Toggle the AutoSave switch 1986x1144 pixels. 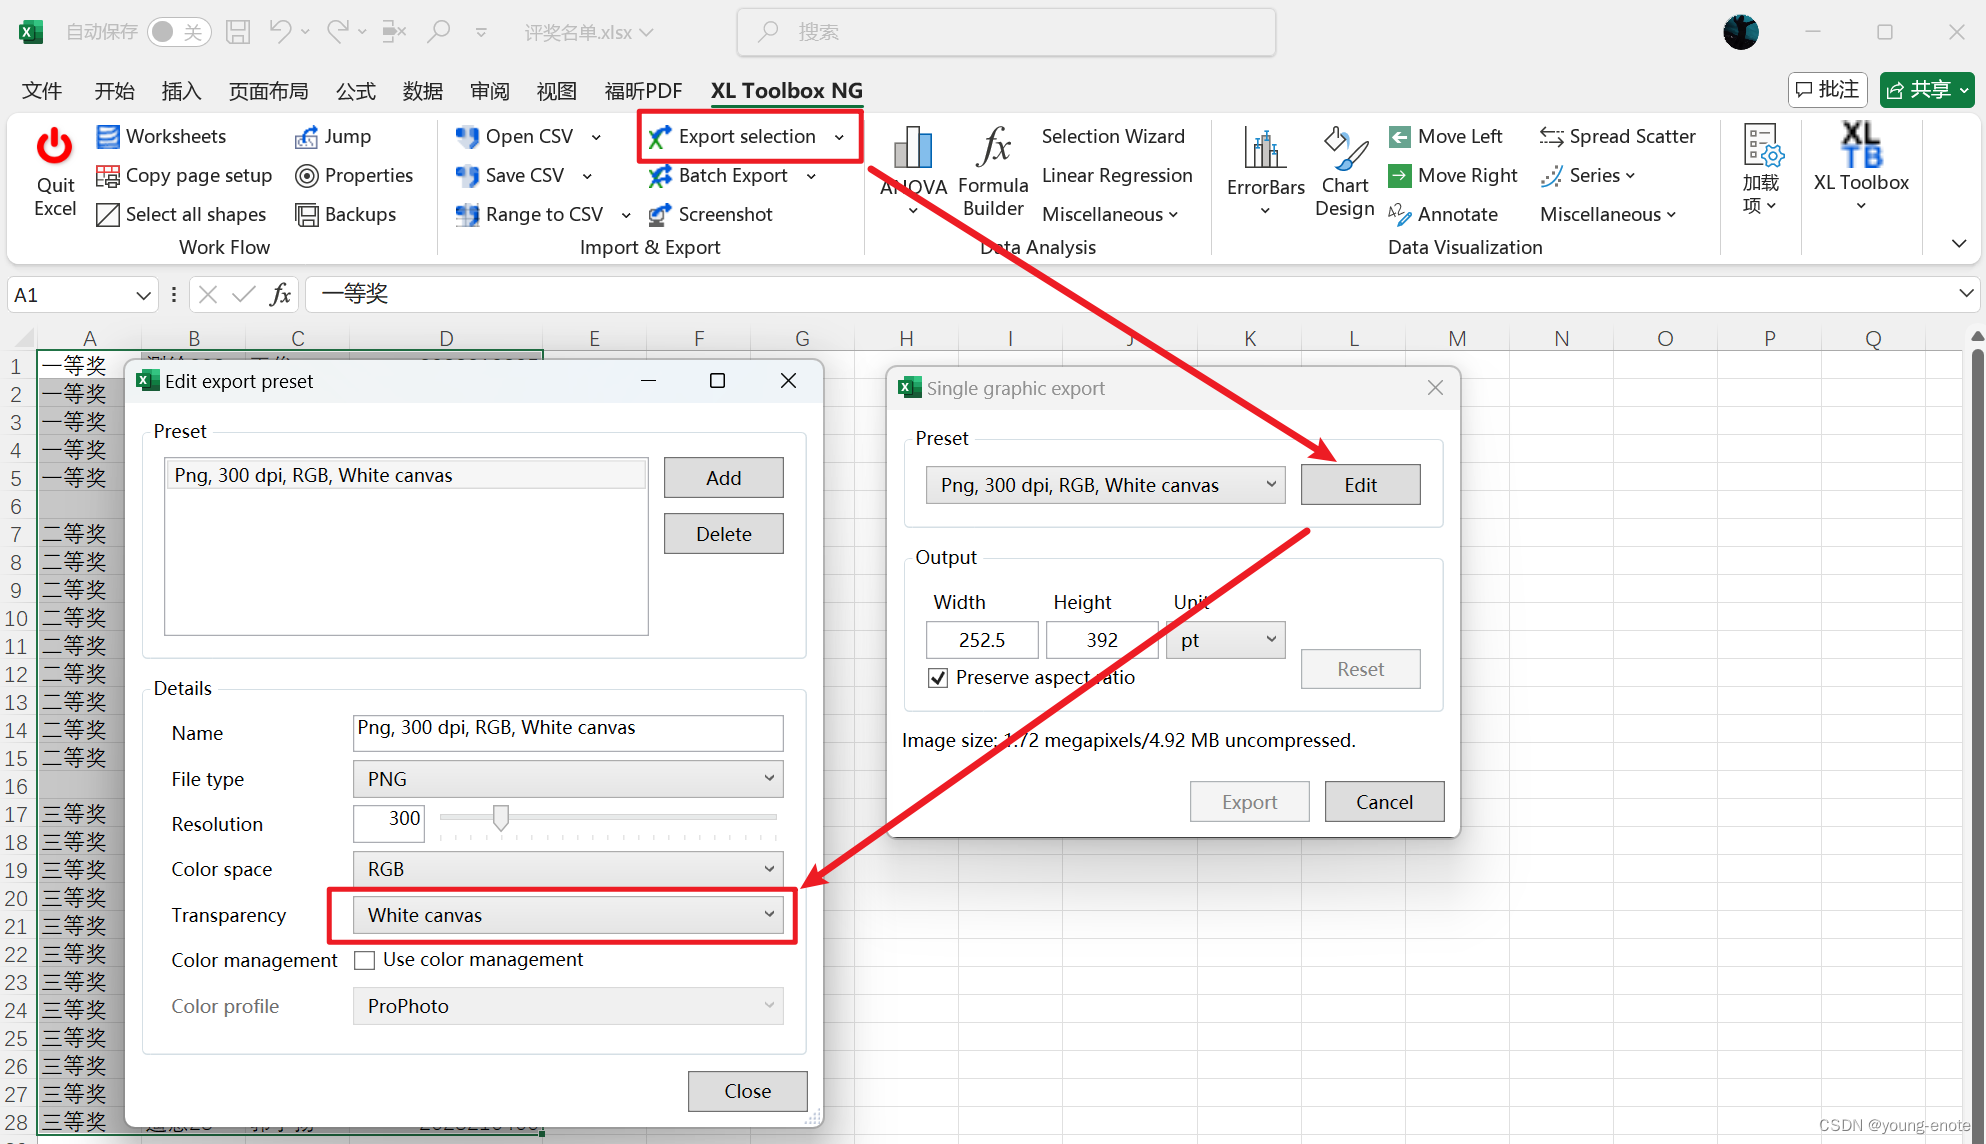click(179, 32)
